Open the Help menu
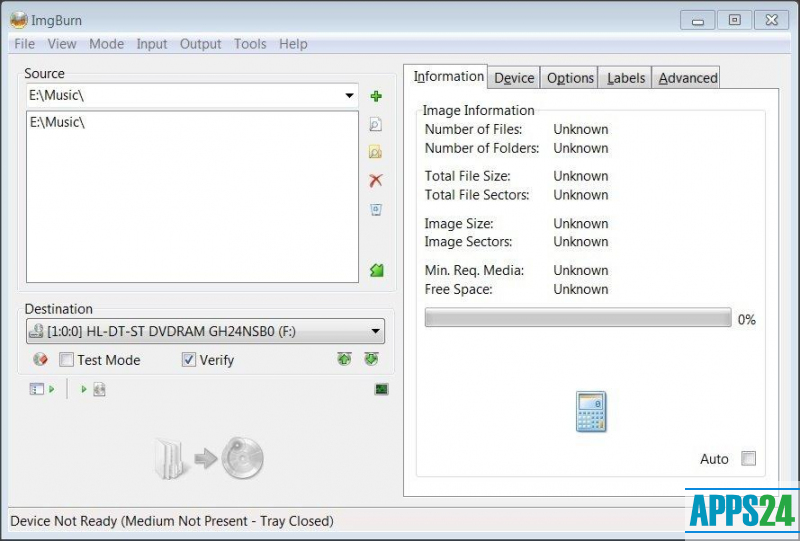Image resolution: width=800 pixels, height=541 pixels. [x=293, y=44]
